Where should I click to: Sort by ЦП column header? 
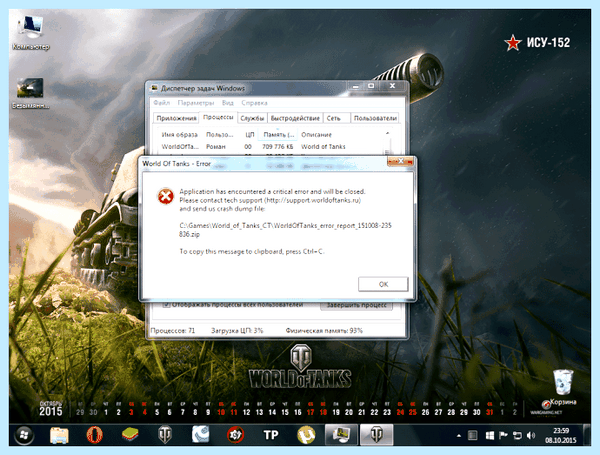coord(249,135)
